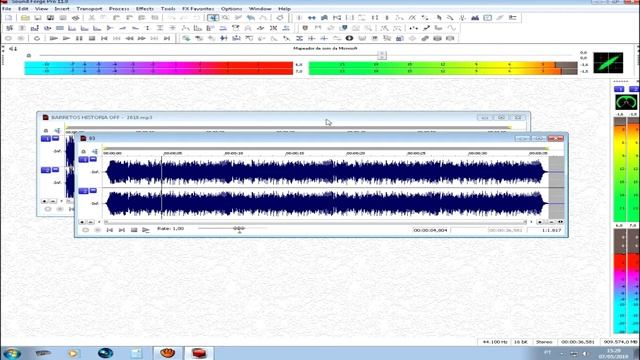Open the Effects menu
The image size is (640, 360).
click(x=145, y=9)
